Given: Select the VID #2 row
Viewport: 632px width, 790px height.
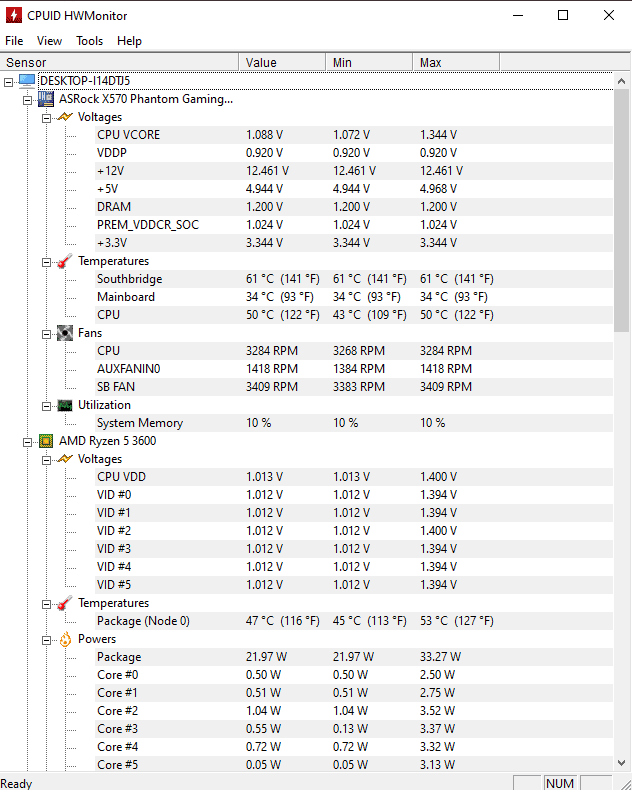Looking at the screenshot, I should [354, 531].
